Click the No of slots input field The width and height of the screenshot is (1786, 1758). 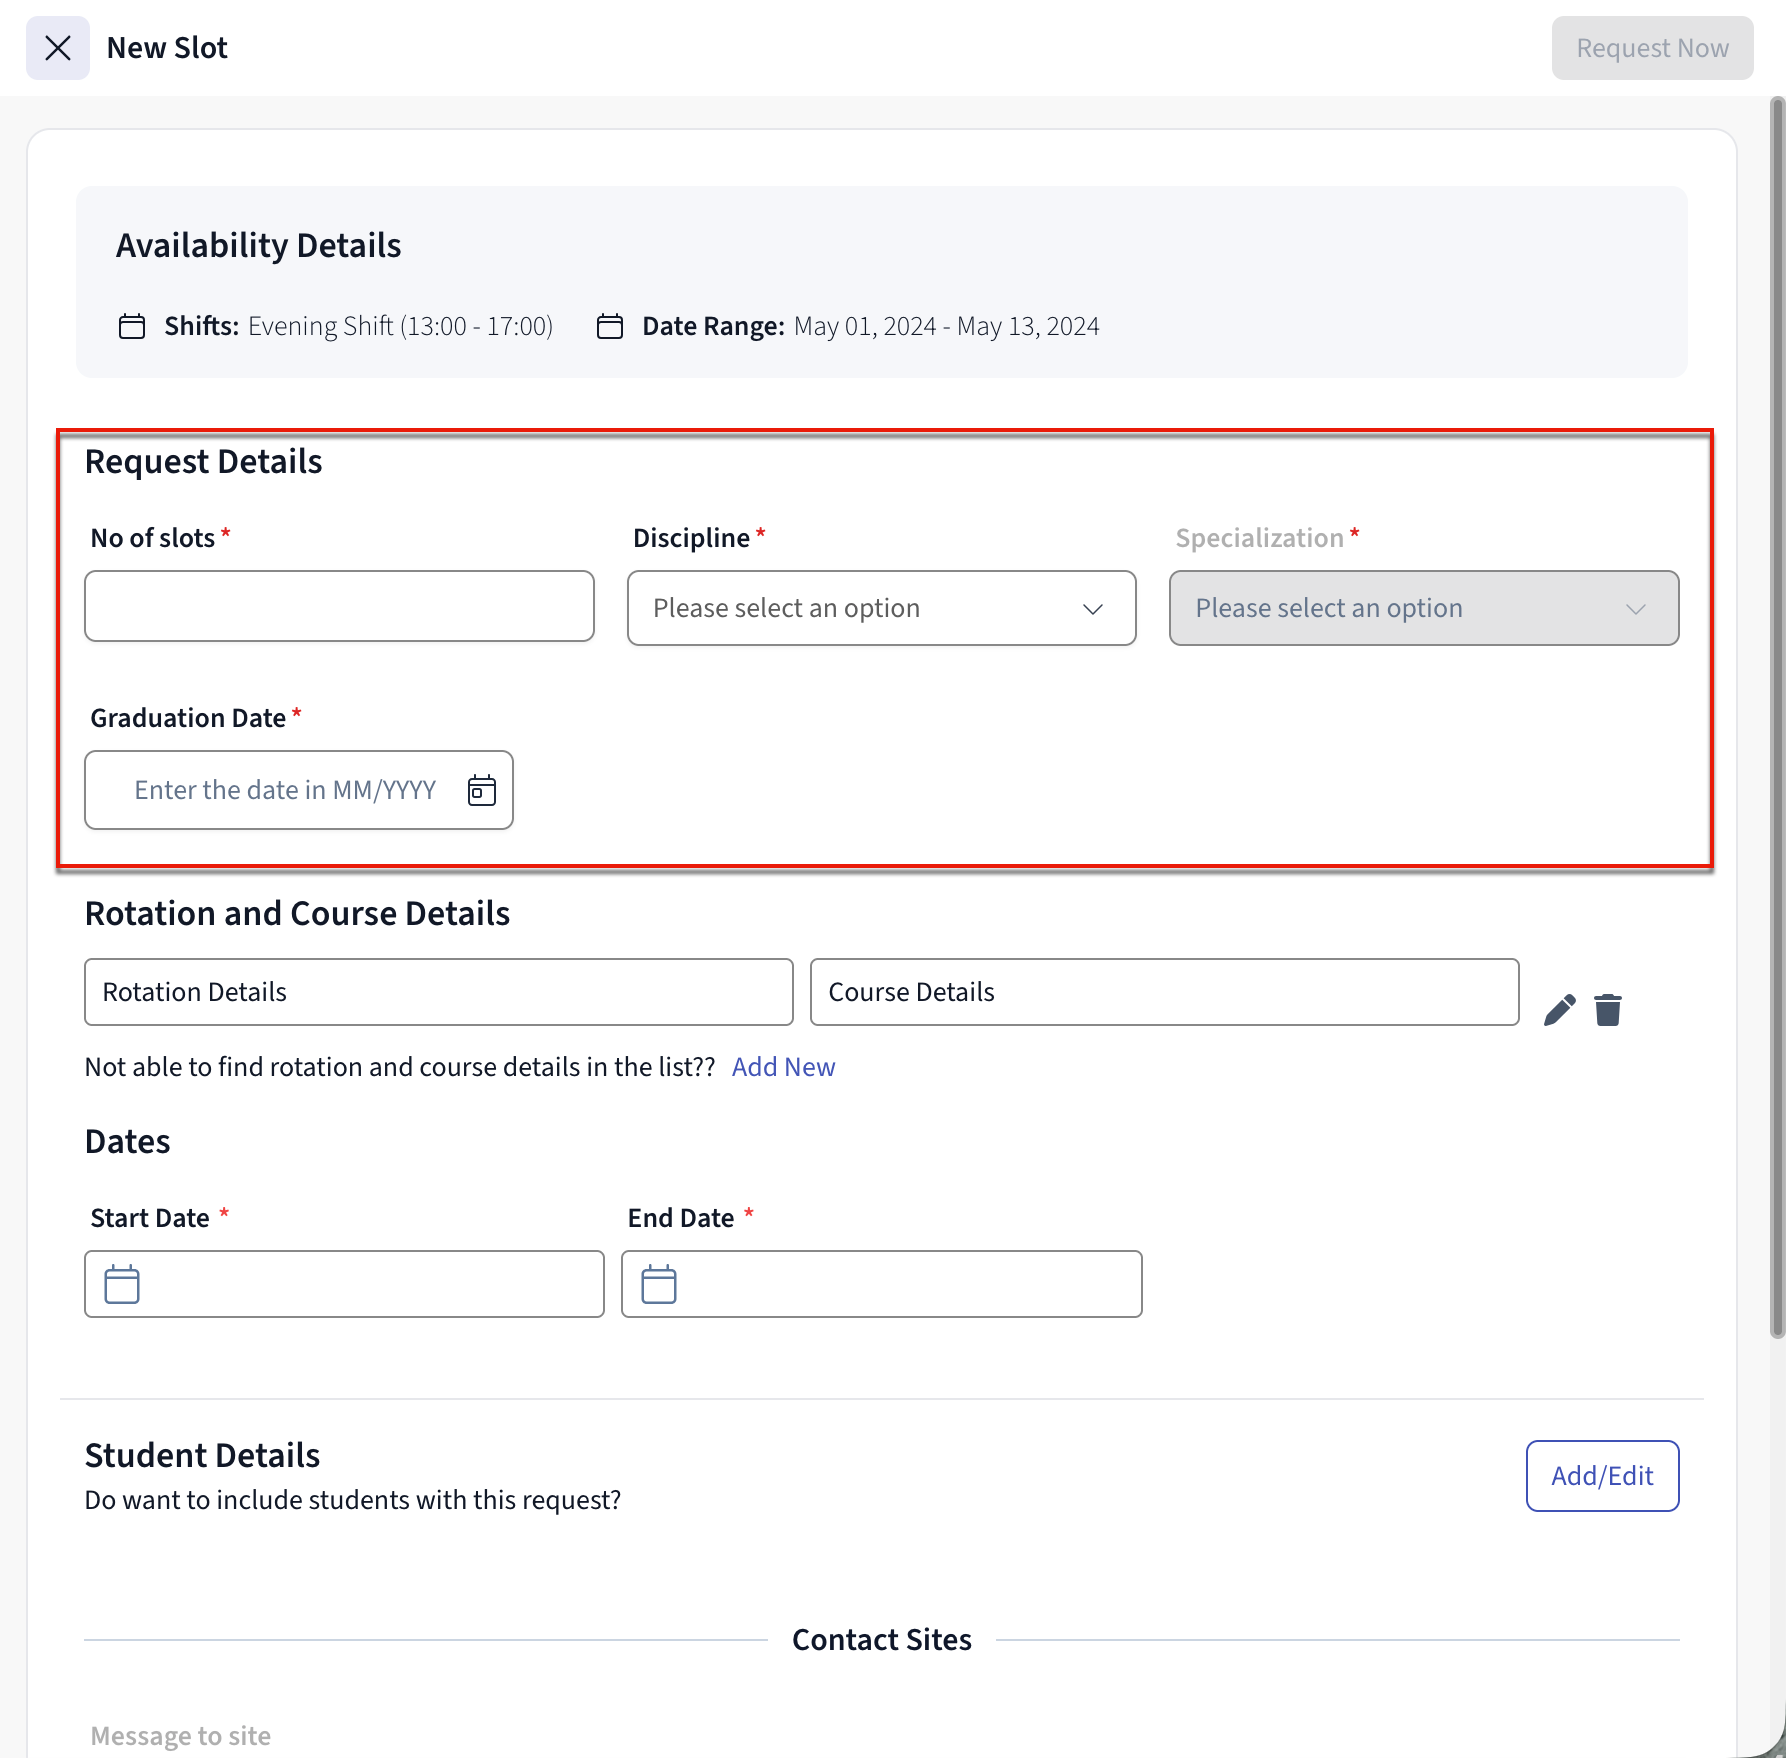pos(339,607)
